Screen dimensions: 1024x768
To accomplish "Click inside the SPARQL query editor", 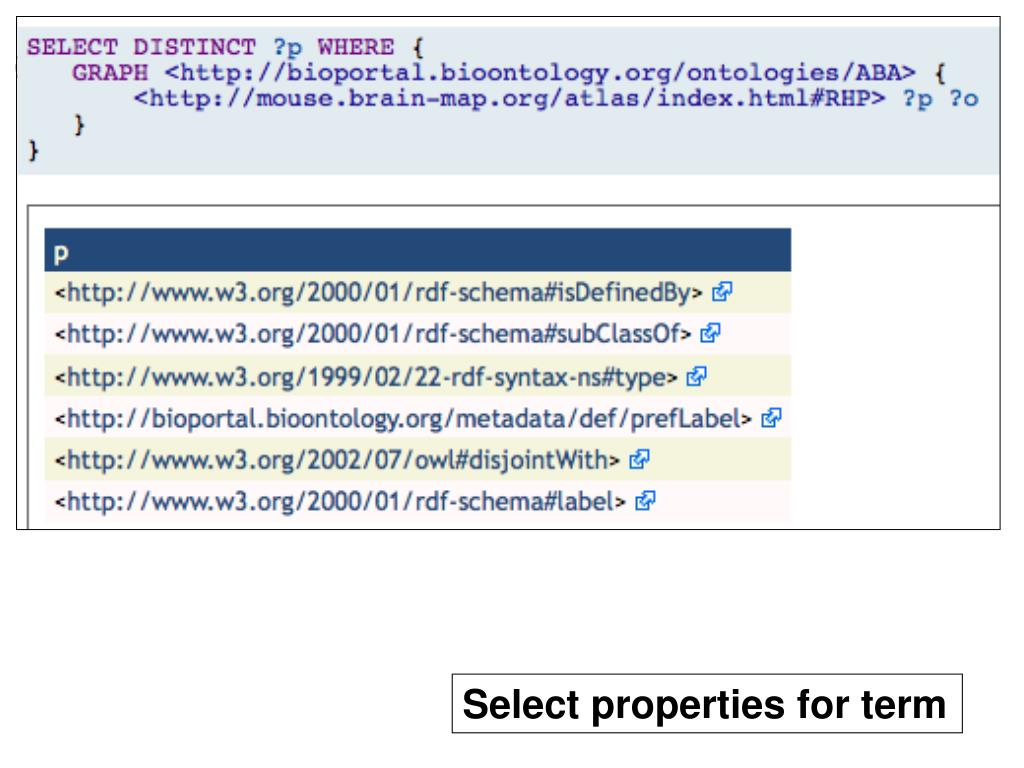I will point(509,100).
